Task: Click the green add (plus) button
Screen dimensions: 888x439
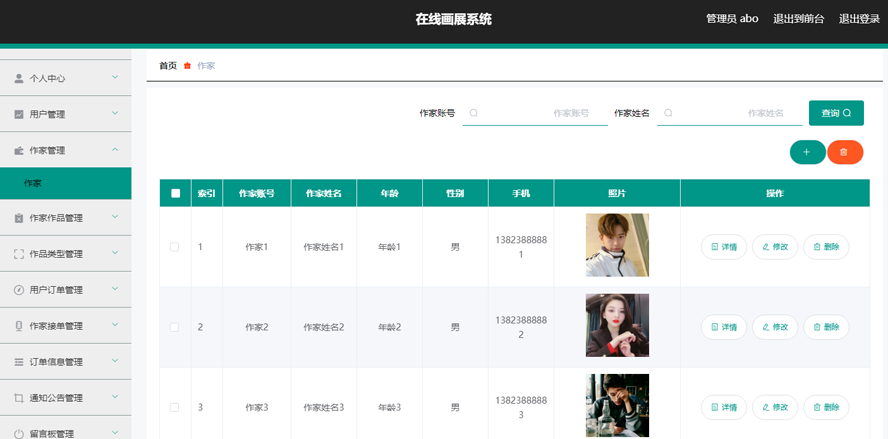Action: click(807, 152)
